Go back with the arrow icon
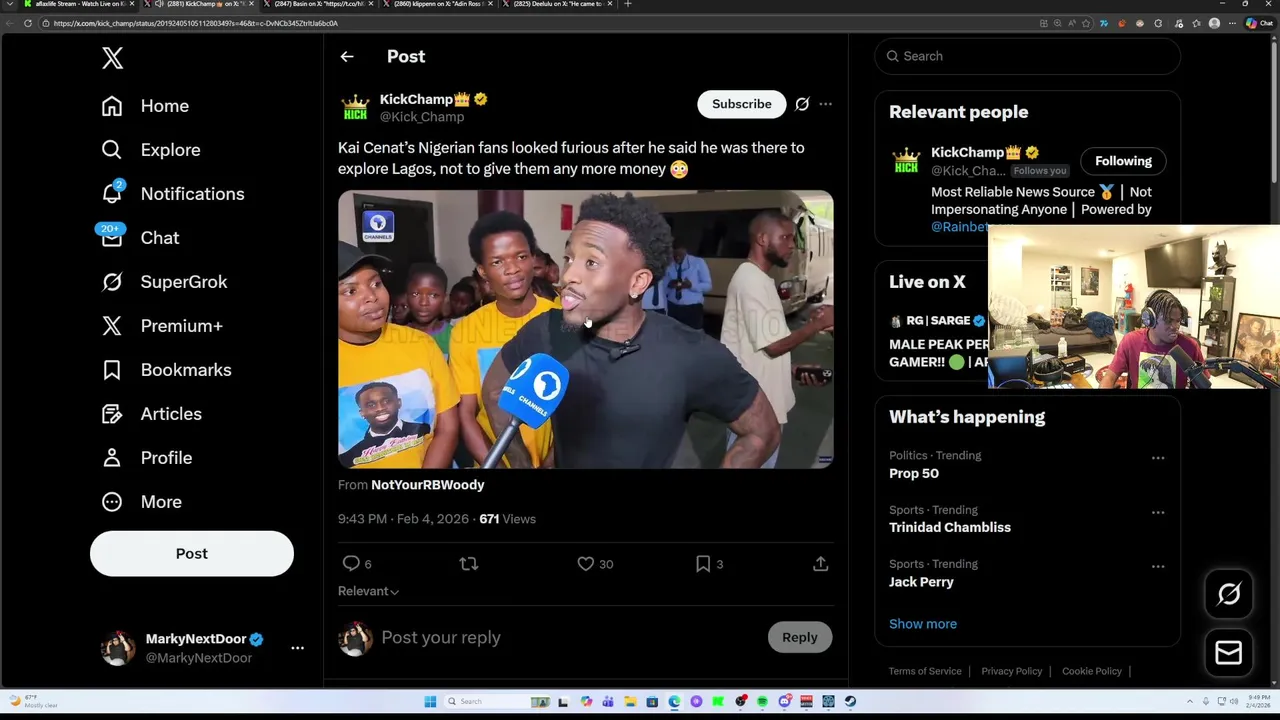The height and width of the screenshot is (720, 1280). coord(347,57)
